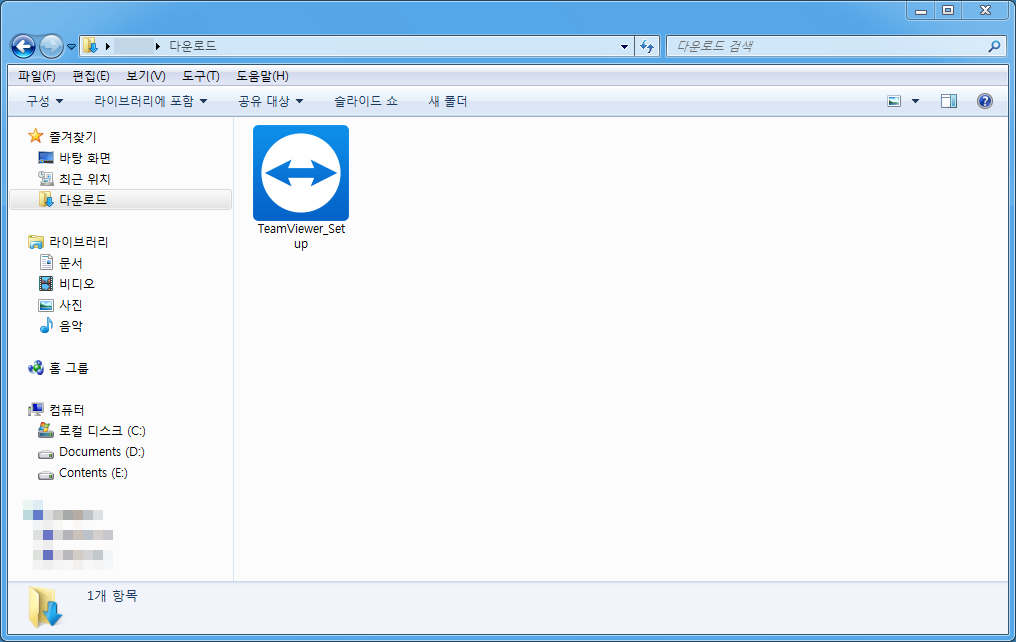1016x642 pixels.
Task: Open the 도구(T) menu
Action: pos(200,76)
